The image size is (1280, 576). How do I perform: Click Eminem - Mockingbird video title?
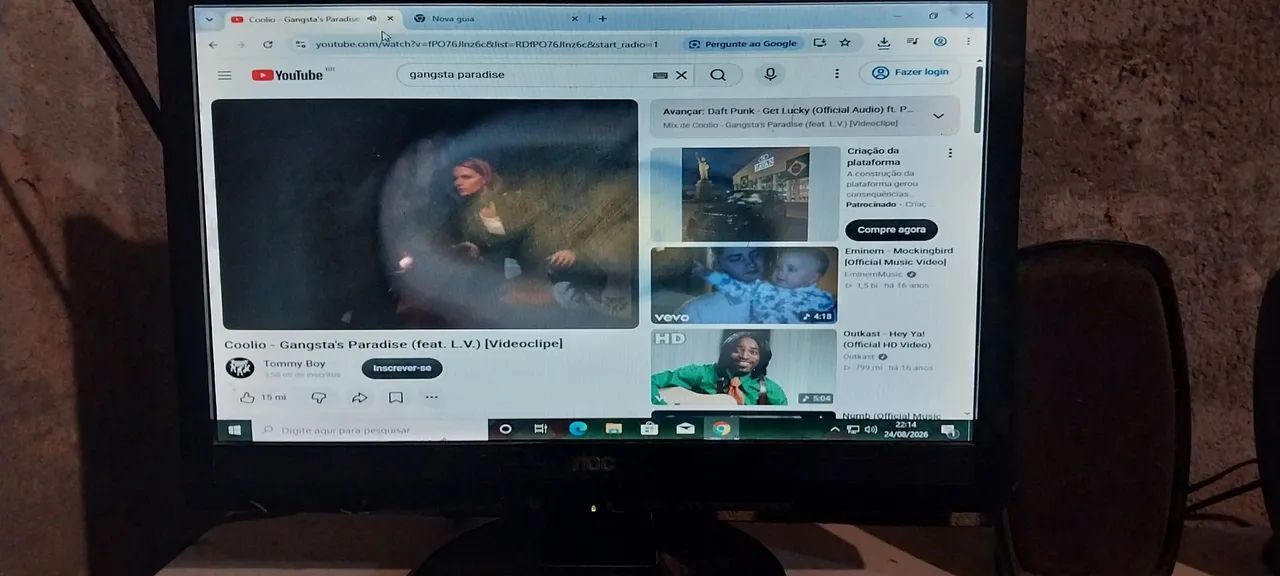tap(899, 256)
